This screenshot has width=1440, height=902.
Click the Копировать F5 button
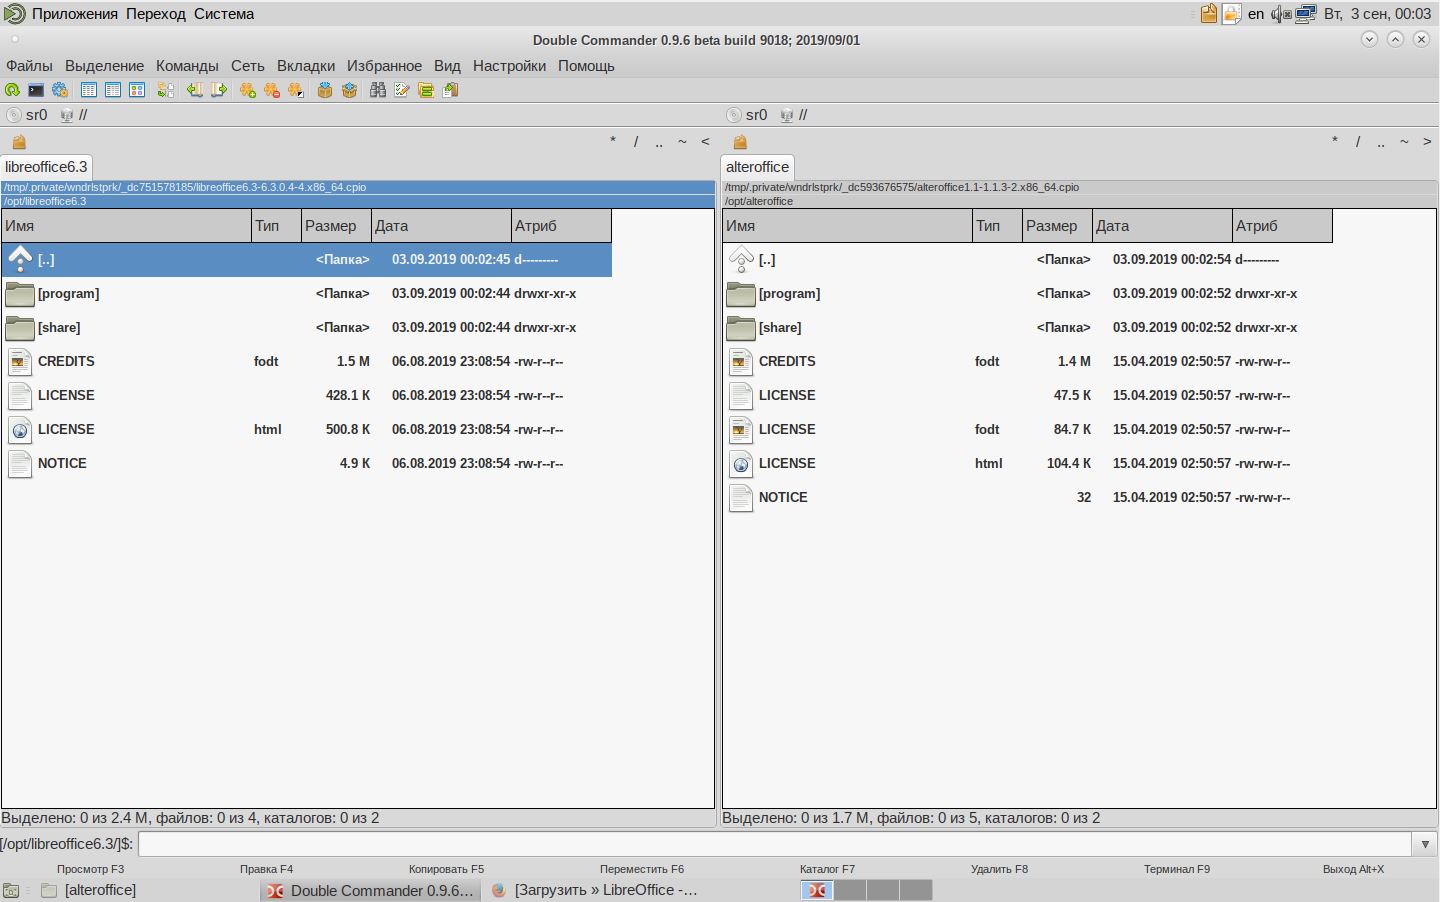click(x=446, y=869)
